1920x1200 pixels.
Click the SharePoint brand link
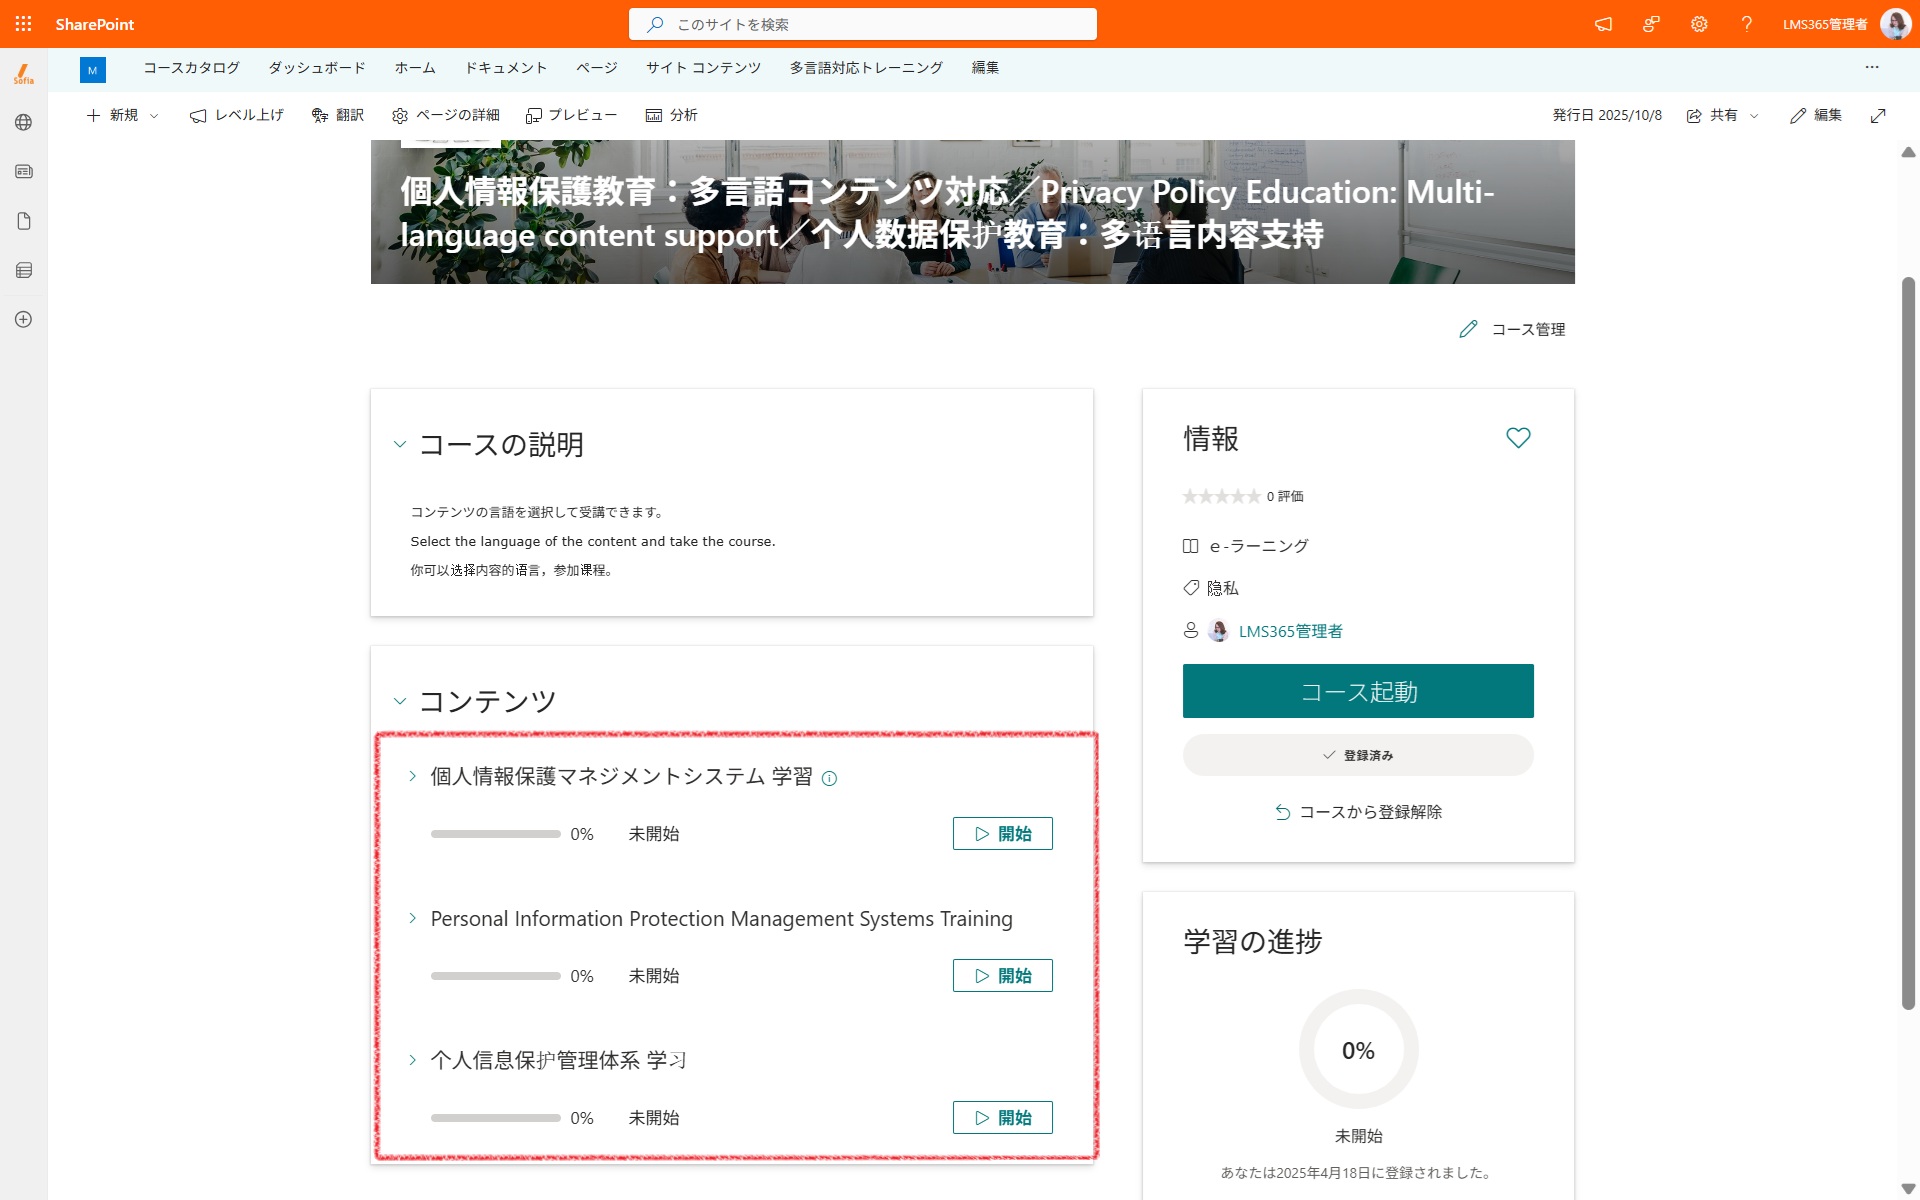pyautogui.click(x=95, y=24)
